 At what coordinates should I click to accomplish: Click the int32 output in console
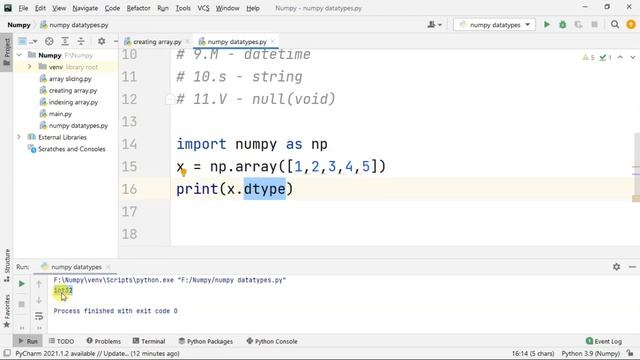click(x=63, y=290)
